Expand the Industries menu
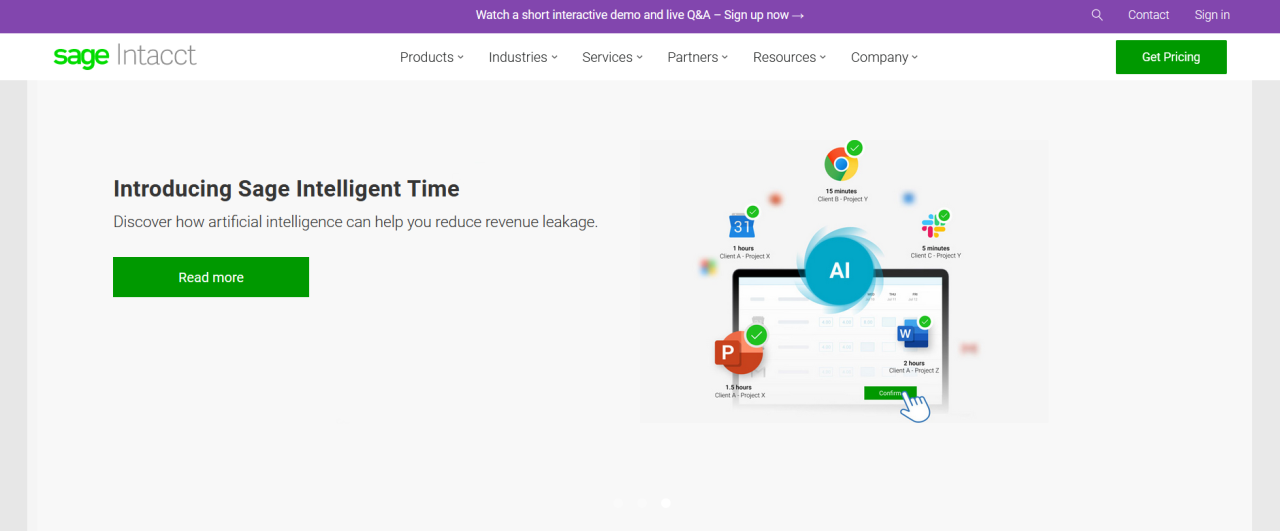 [523, 57]
